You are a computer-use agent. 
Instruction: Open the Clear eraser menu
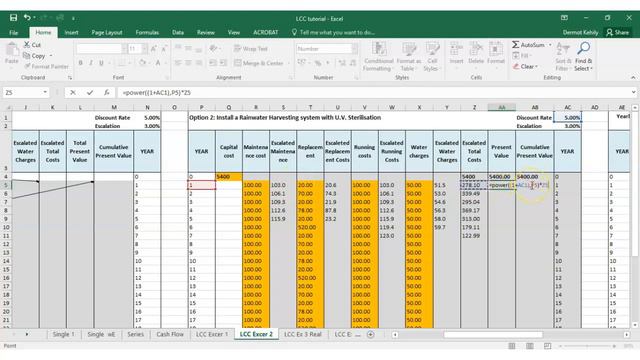(525, 66)
